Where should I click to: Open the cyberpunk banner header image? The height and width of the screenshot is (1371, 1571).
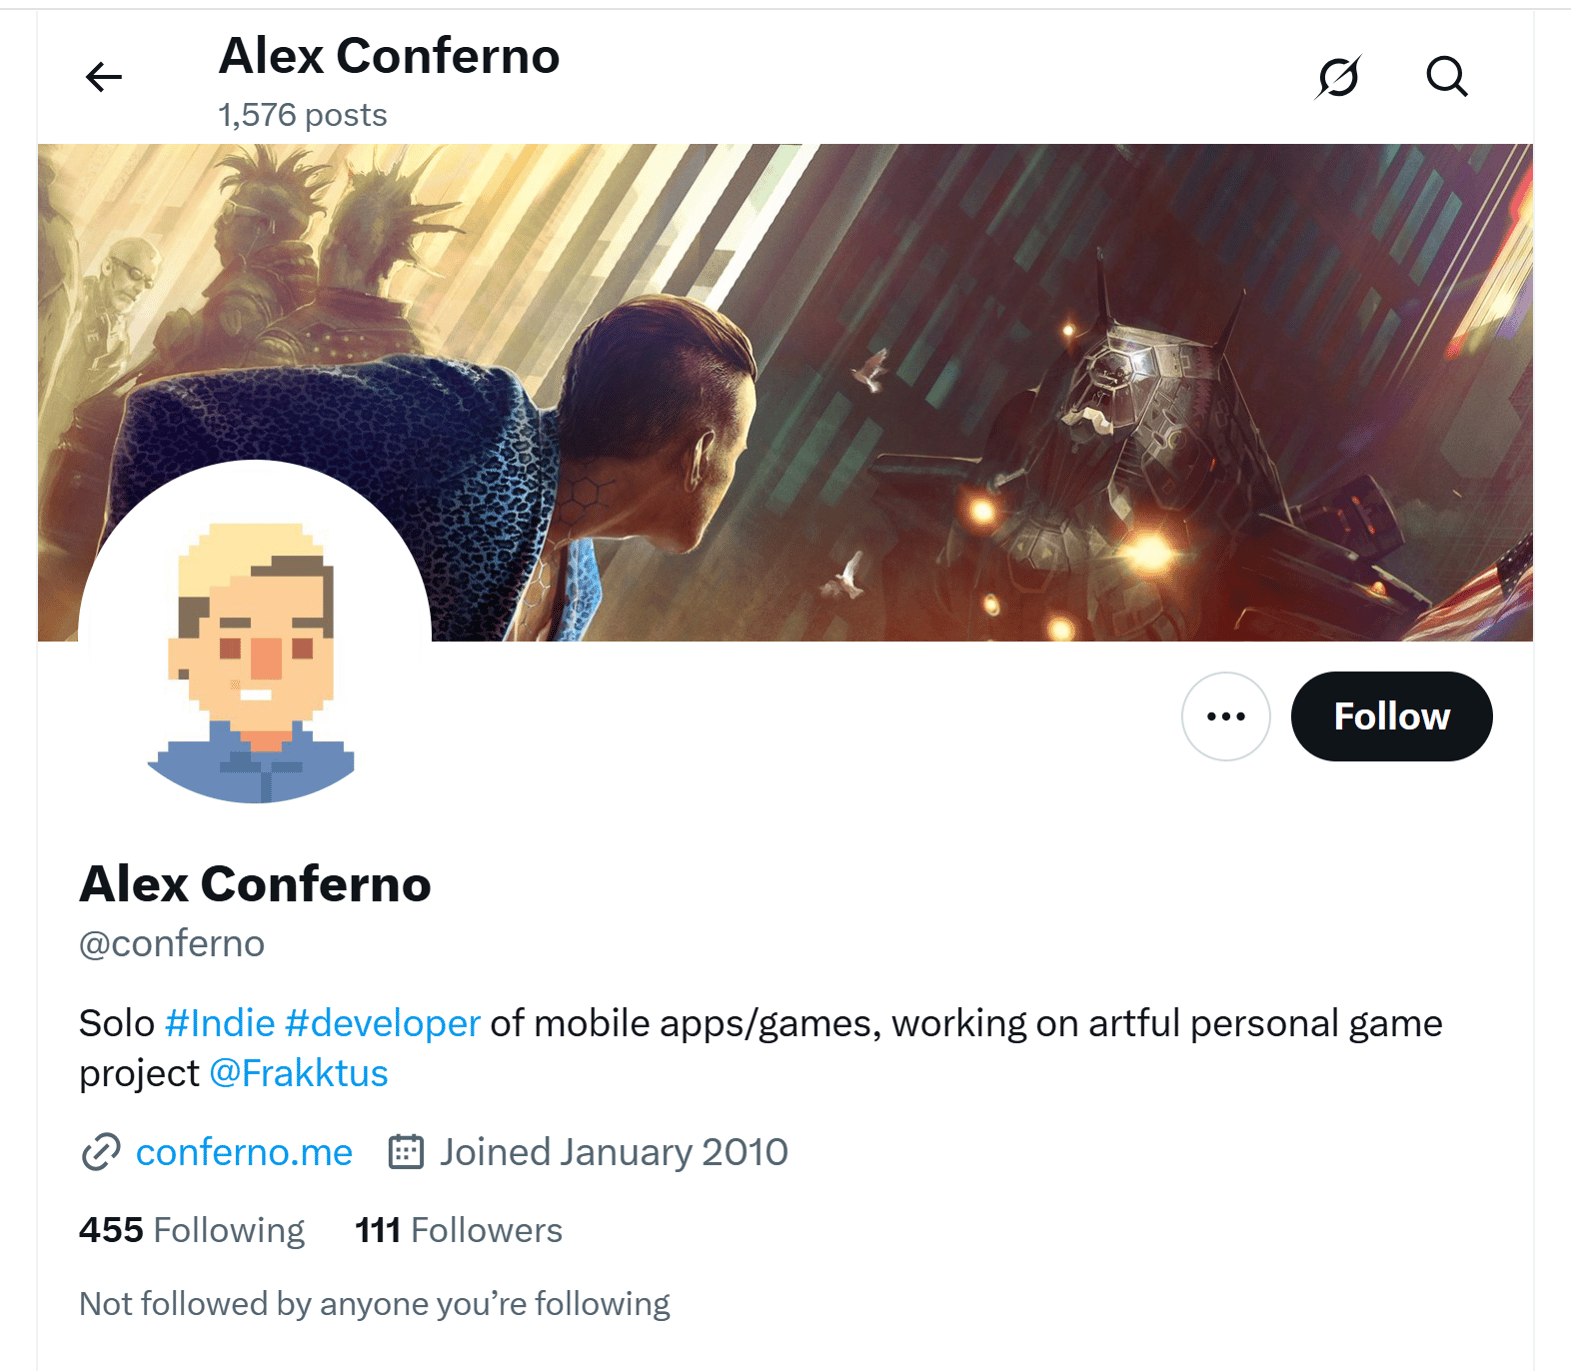click(785, 392)
